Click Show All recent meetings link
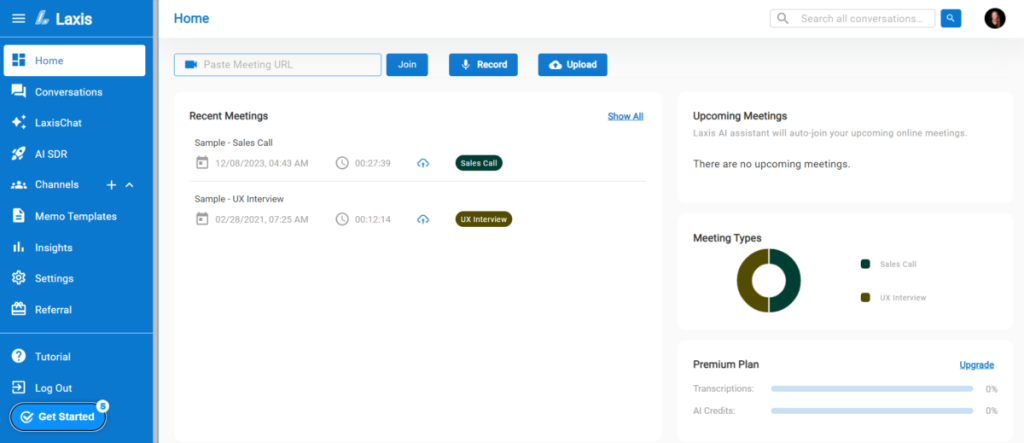Image resolution: width=1024 pixels, height=443 pixels. tap(625, 116)
